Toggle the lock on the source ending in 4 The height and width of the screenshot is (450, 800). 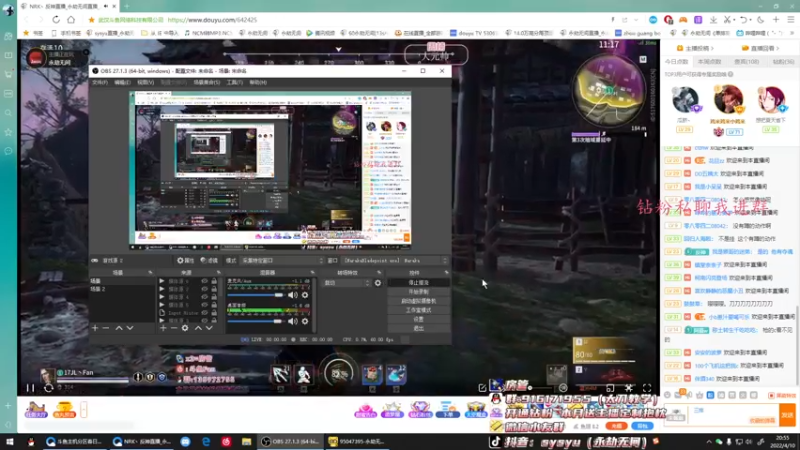(x=214, y=297)
